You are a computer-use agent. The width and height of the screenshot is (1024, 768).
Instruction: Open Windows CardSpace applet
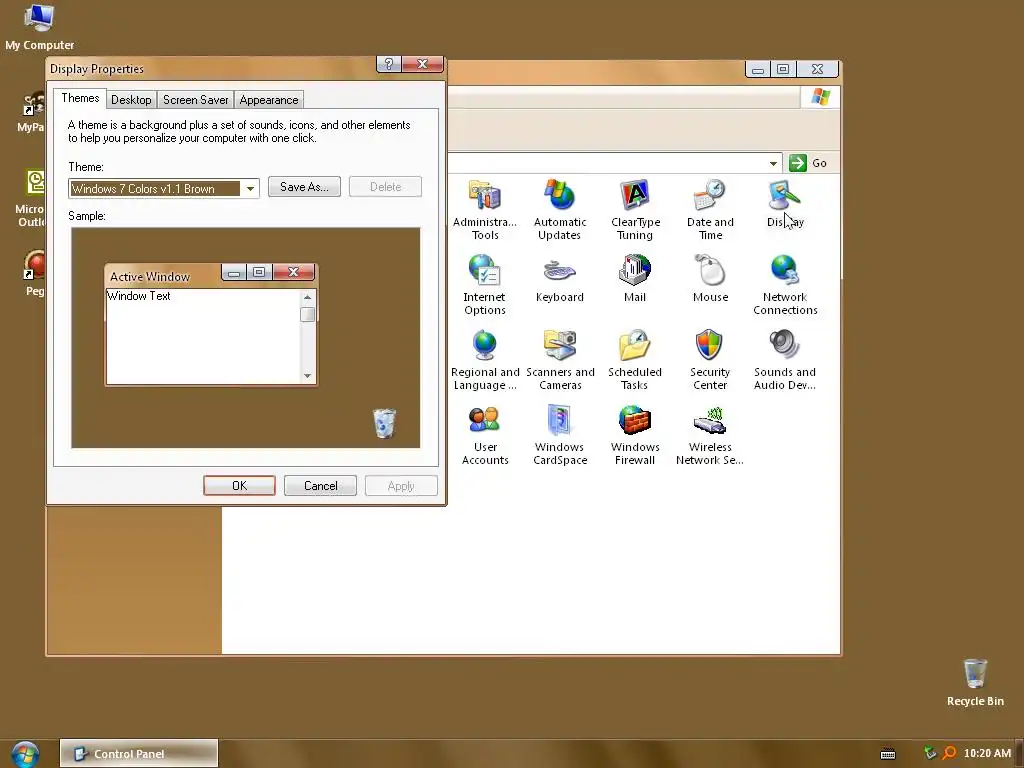(560, 434)
